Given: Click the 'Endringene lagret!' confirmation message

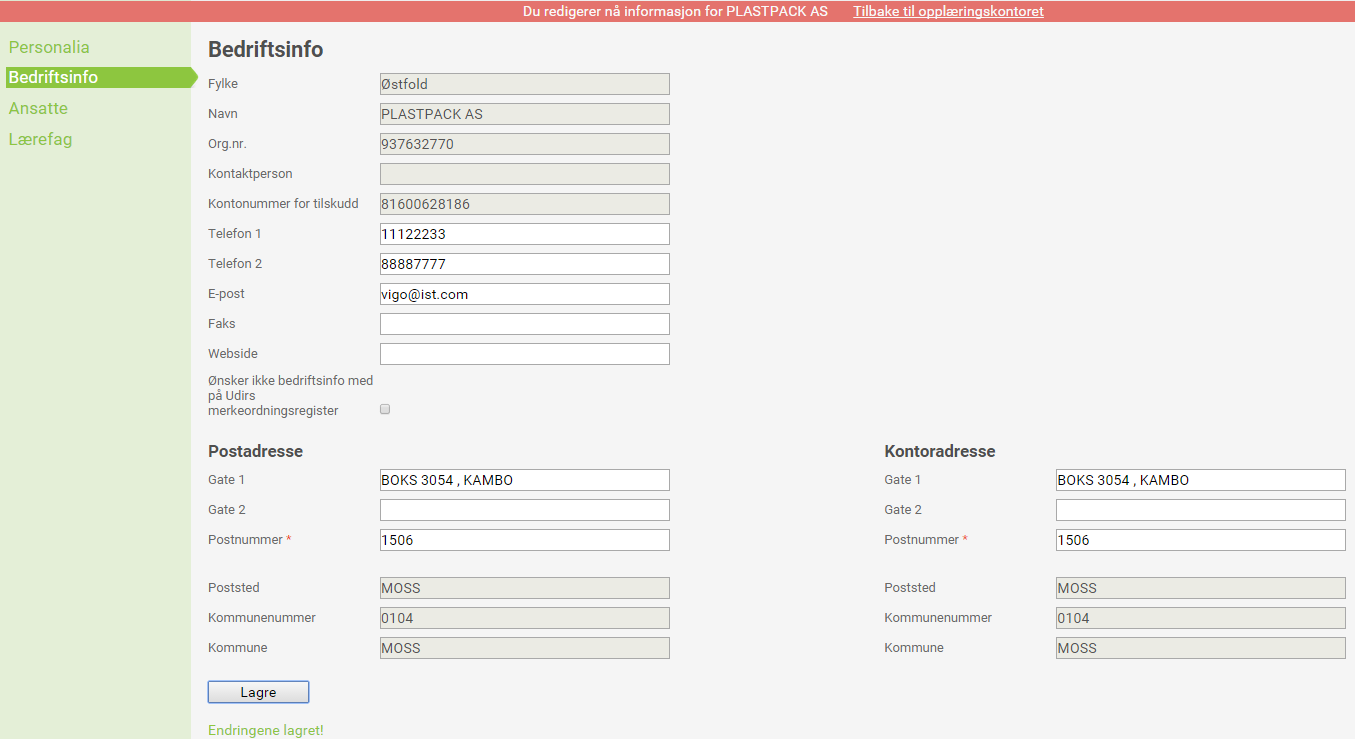Looking at the screenshot, I should 266,730.
